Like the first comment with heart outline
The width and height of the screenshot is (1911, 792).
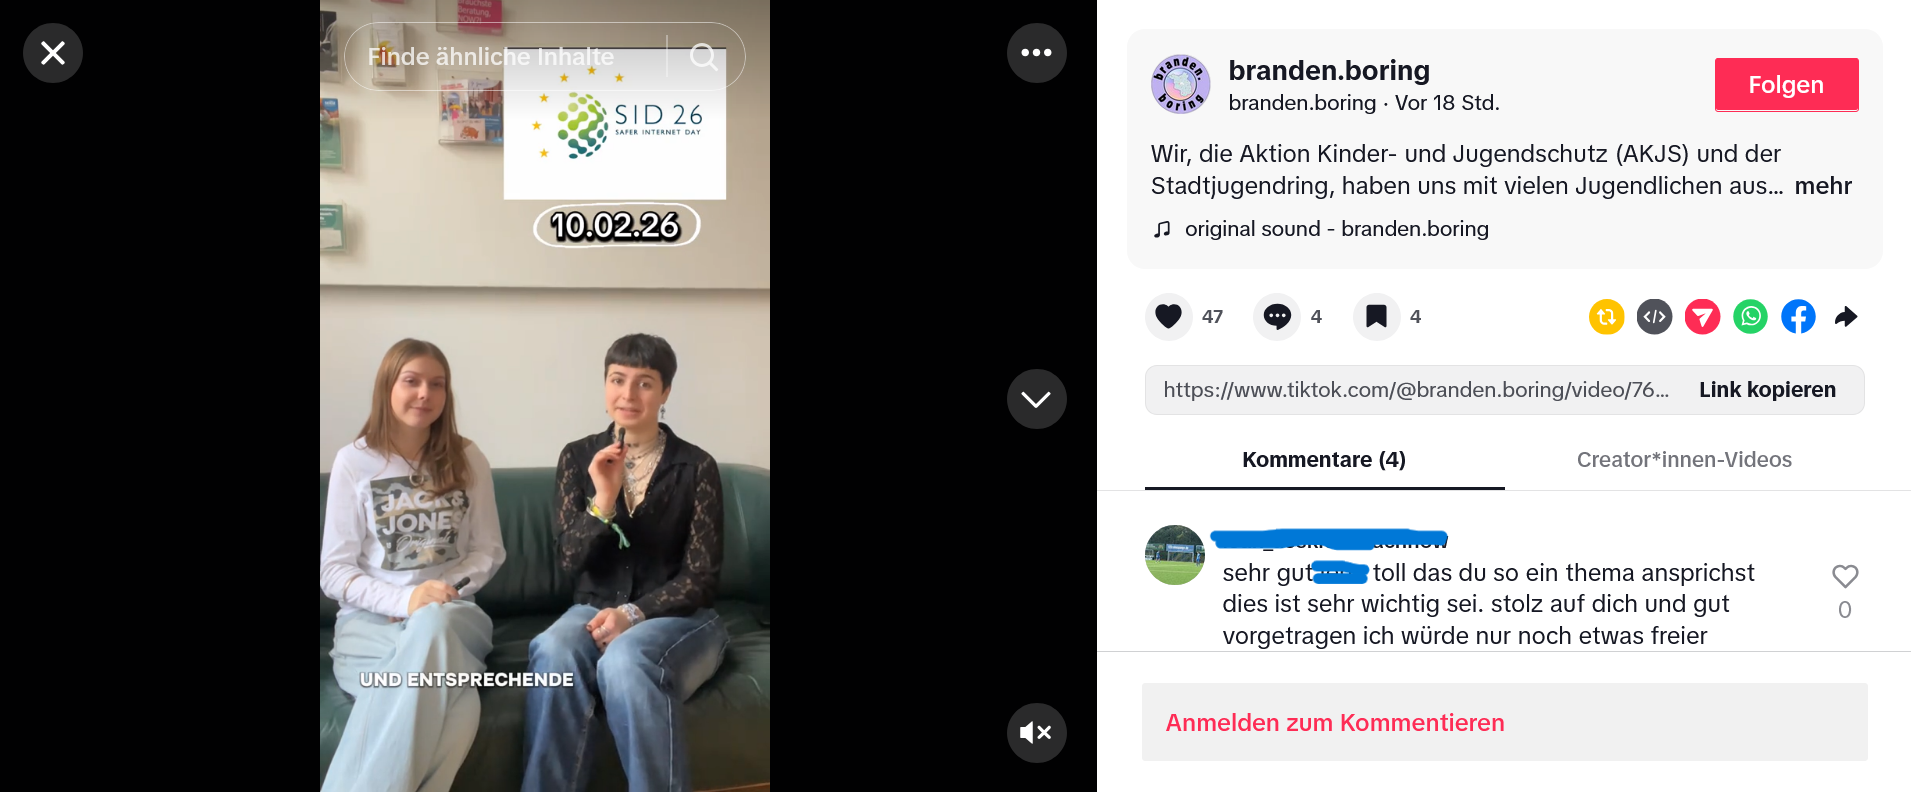pyautogui.click(x=1845, y=576)
